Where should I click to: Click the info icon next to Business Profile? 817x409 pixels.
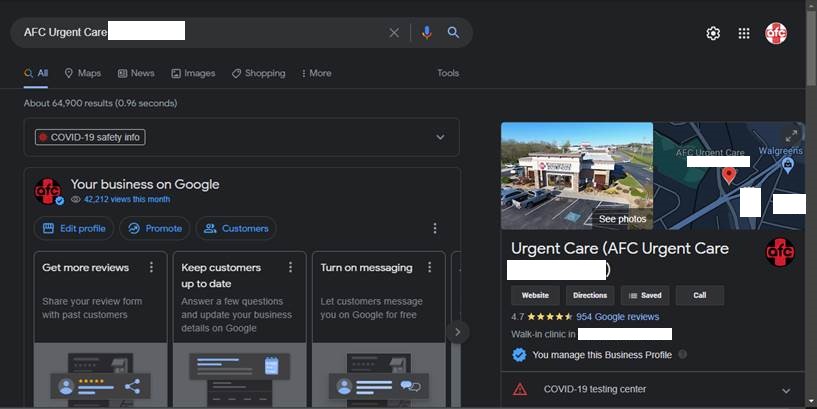[x=682, y=354]
